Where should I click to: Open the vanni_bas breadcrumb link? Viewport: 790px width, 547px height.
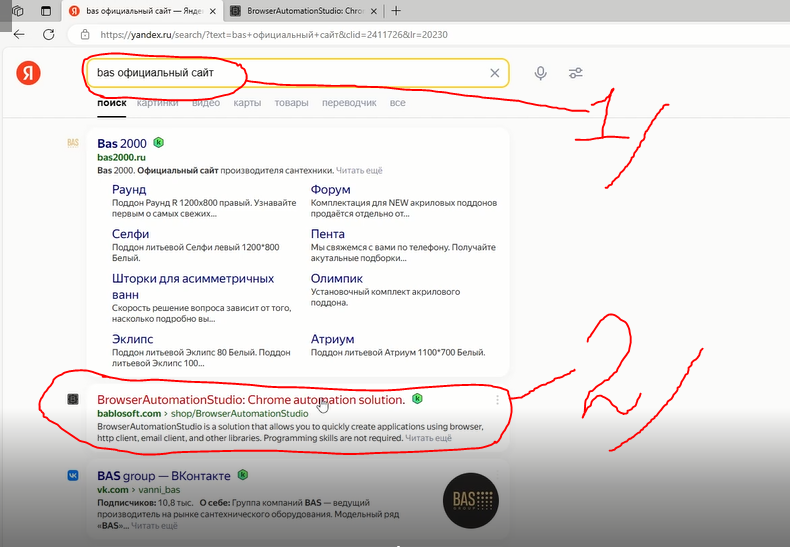point(159,490)
